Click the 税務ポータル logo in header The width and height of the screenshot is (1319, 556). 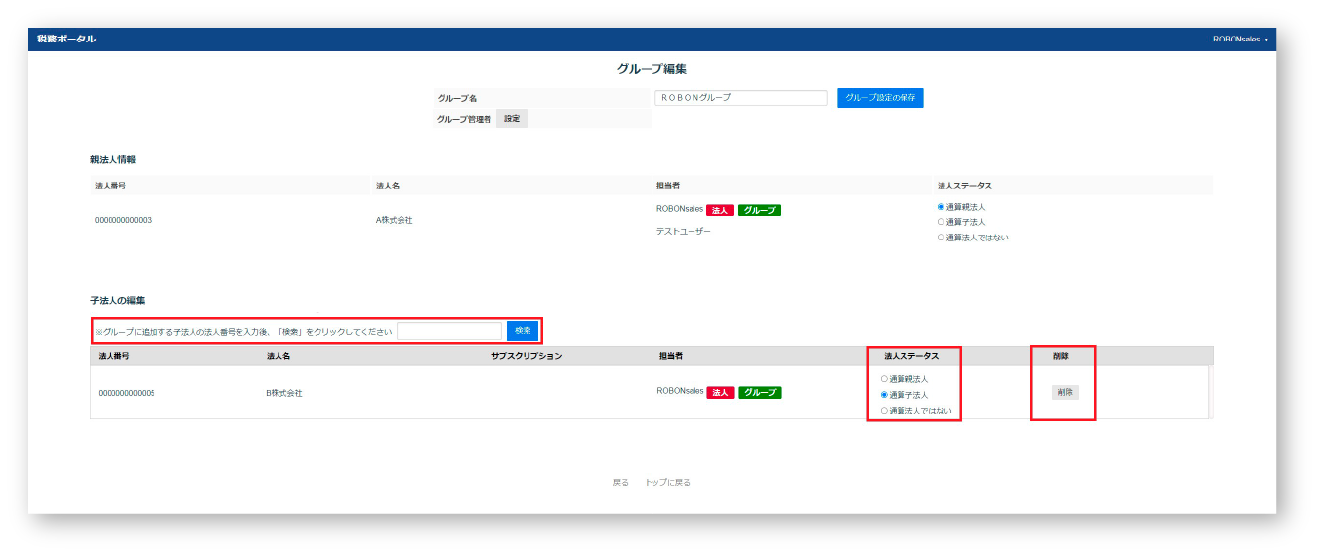tap(67, 39)
